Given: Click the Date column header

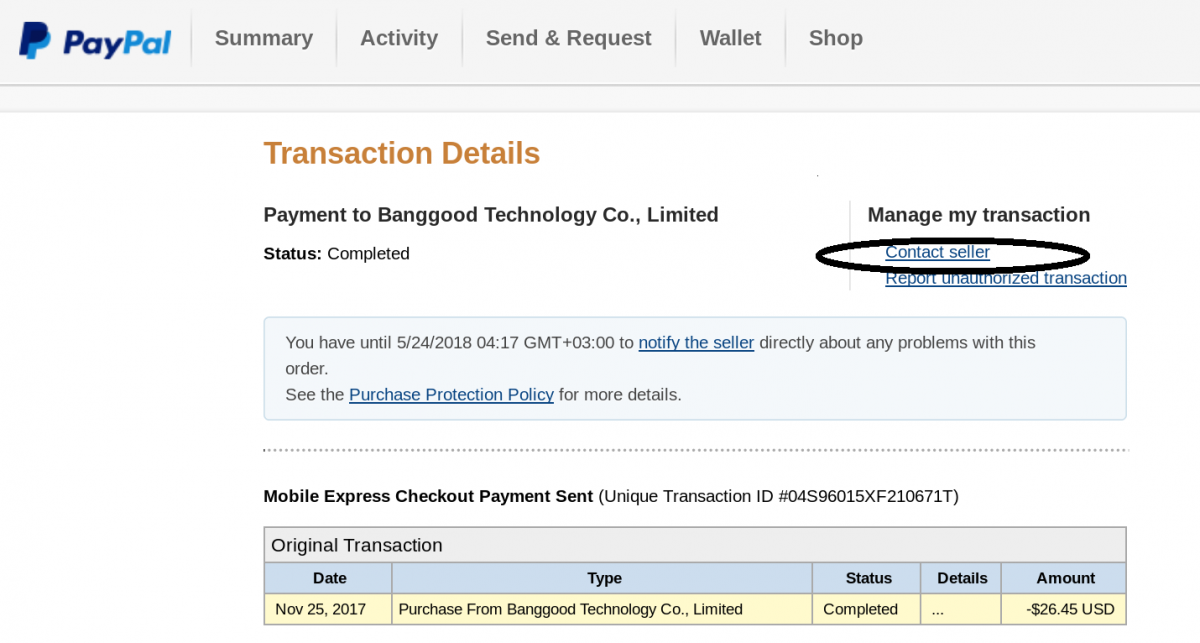Looking at the screenshot, I should (x=329, y=578).
